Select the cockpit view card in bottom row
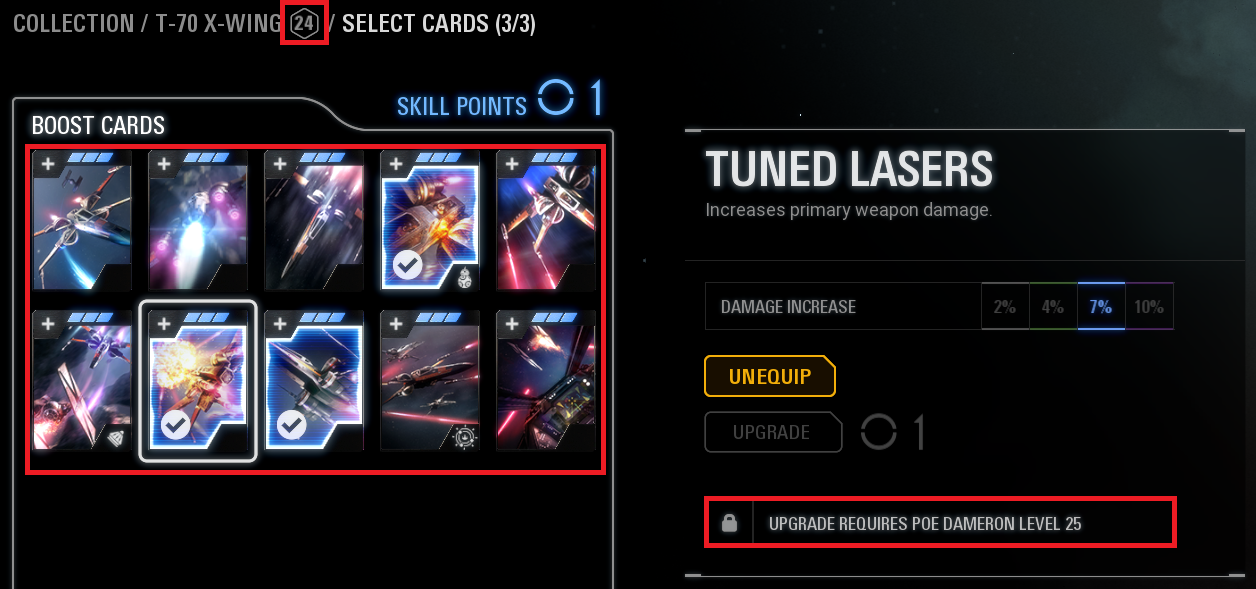 pos(546,380)
